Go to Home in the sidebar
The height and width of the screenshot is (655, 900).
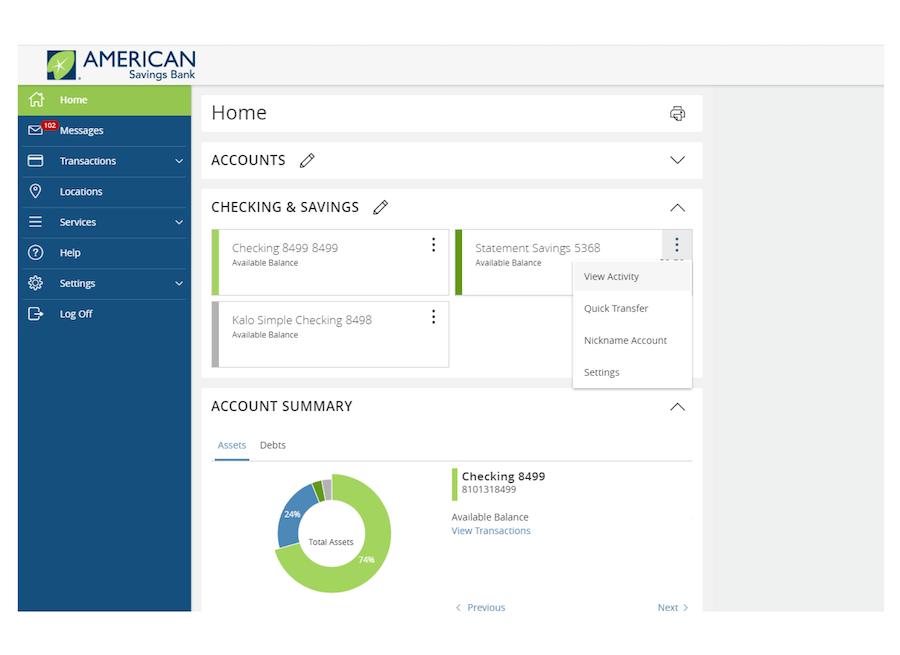[x=104, y=100]
